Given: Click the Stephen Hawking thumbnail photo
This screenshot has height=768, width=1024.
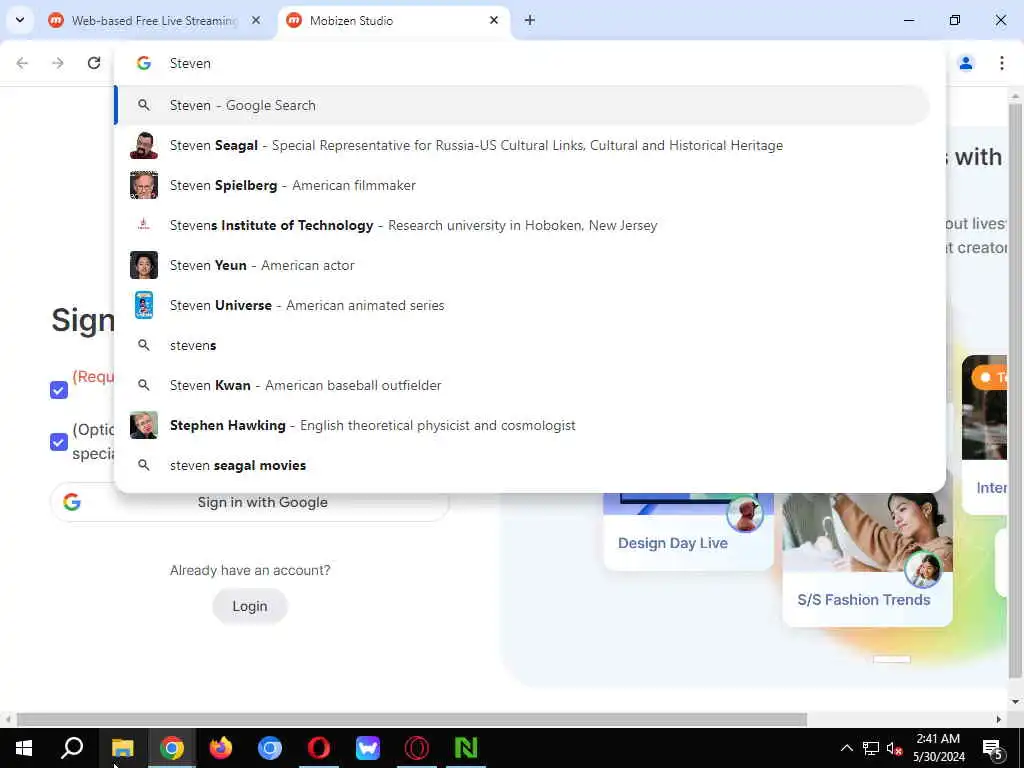Looking at the screenshot, I should (144, 425).
